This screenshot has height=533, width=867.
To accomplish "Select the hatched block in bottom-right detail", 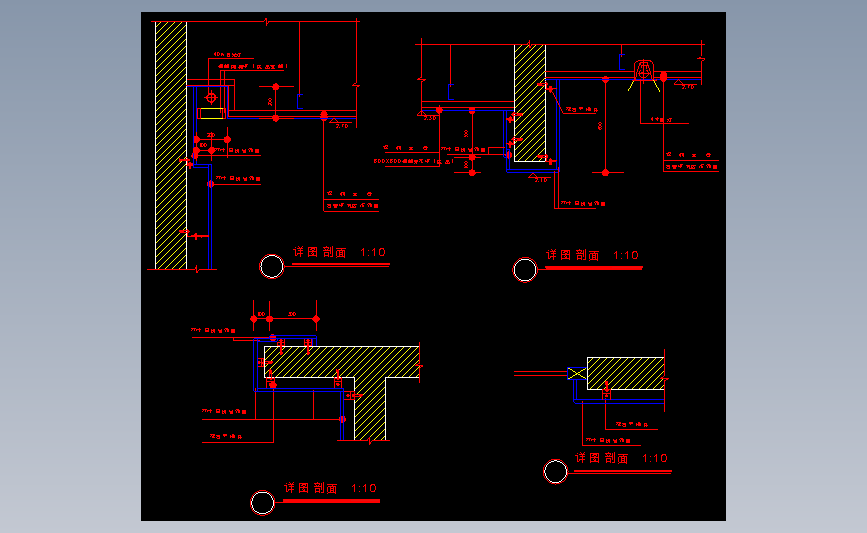I will [625, 373].
